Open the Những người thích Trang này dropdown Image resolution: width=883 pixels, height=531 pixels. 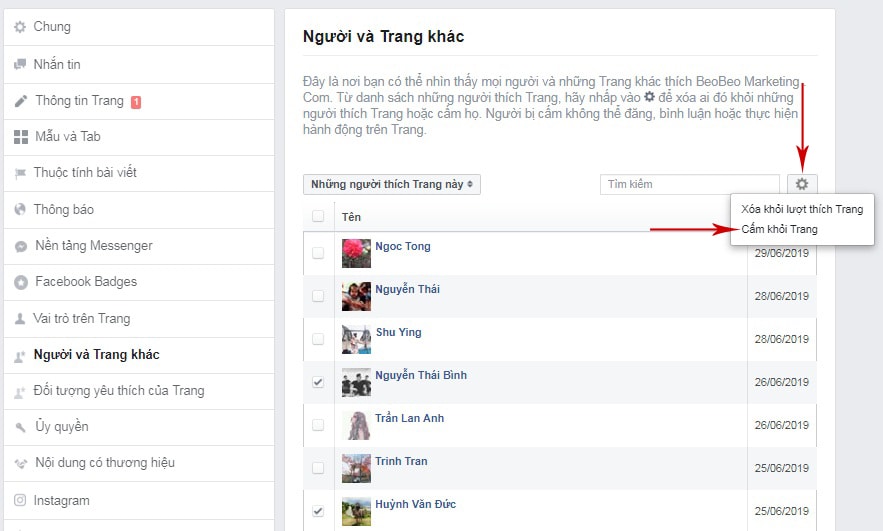point(392,185)
